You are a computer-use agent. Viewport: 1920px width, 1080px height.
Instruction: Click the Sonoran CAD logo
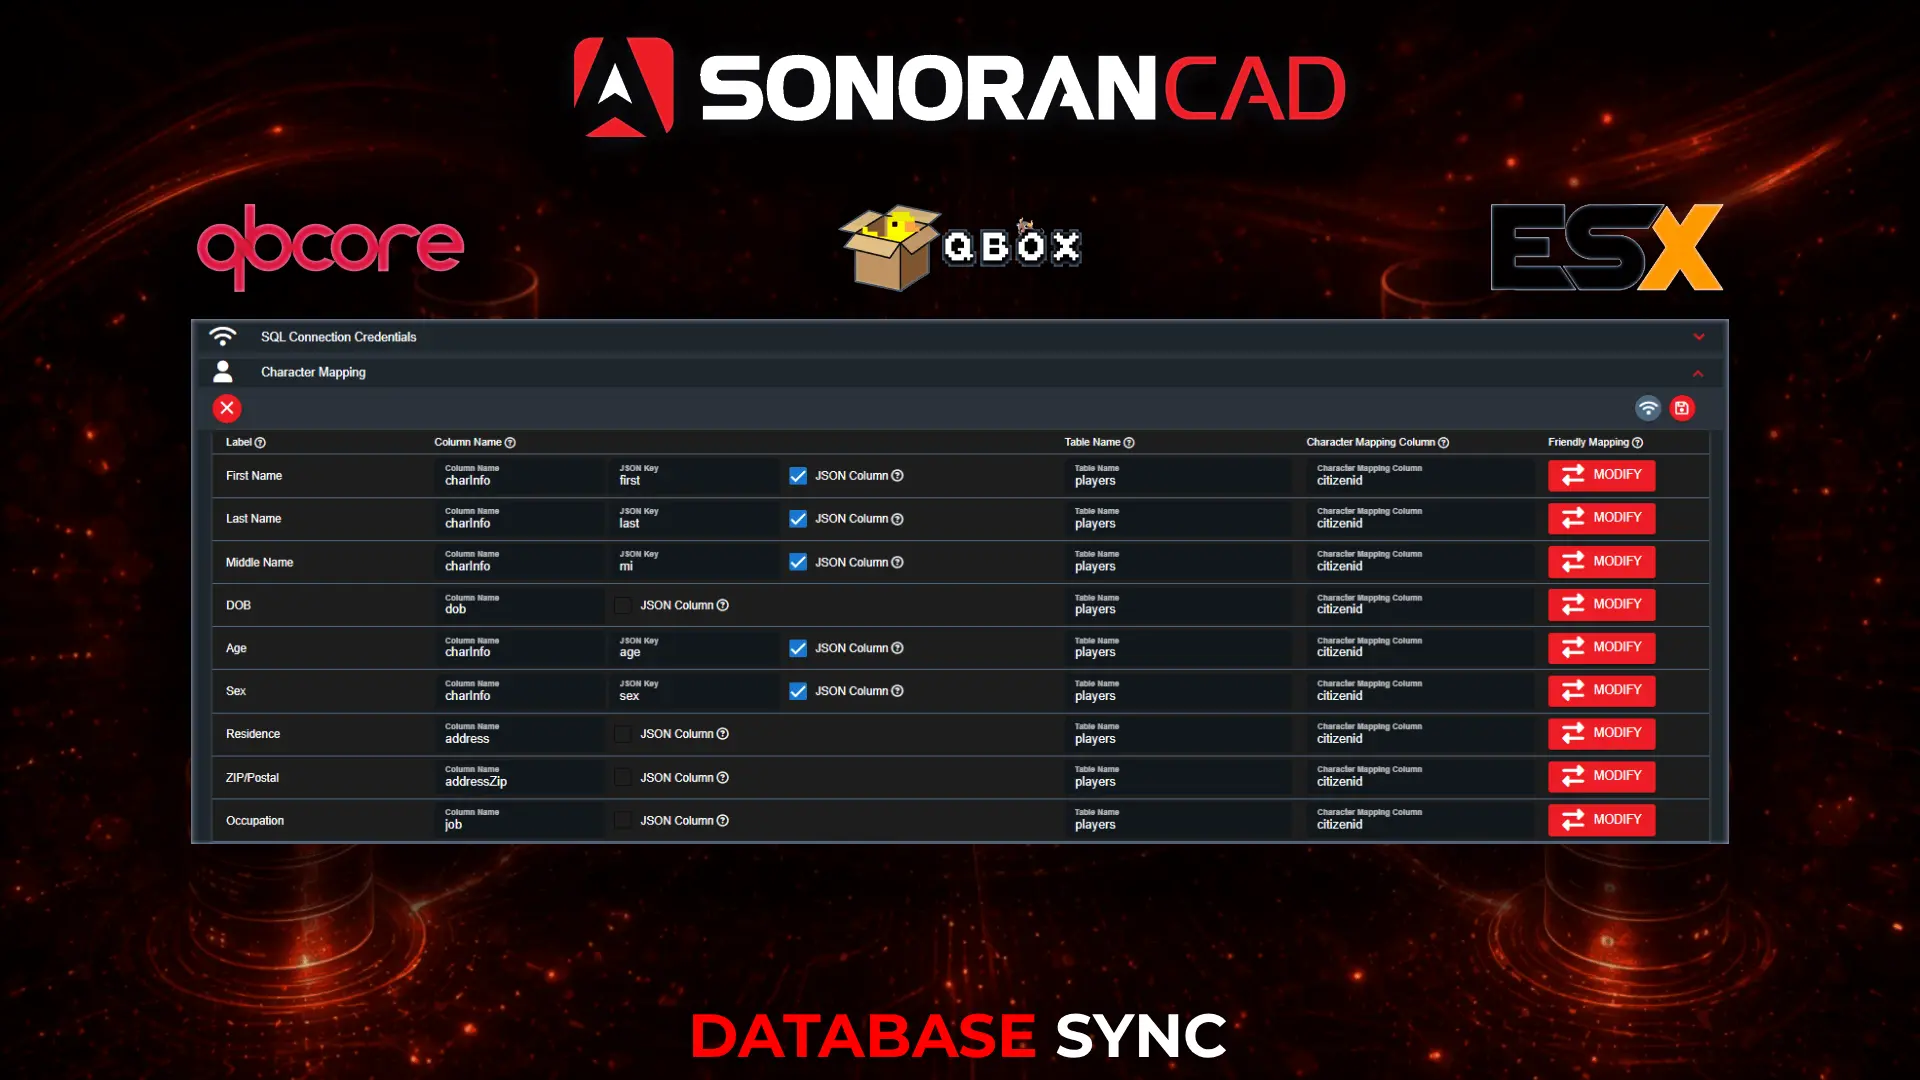click(960, 88)
